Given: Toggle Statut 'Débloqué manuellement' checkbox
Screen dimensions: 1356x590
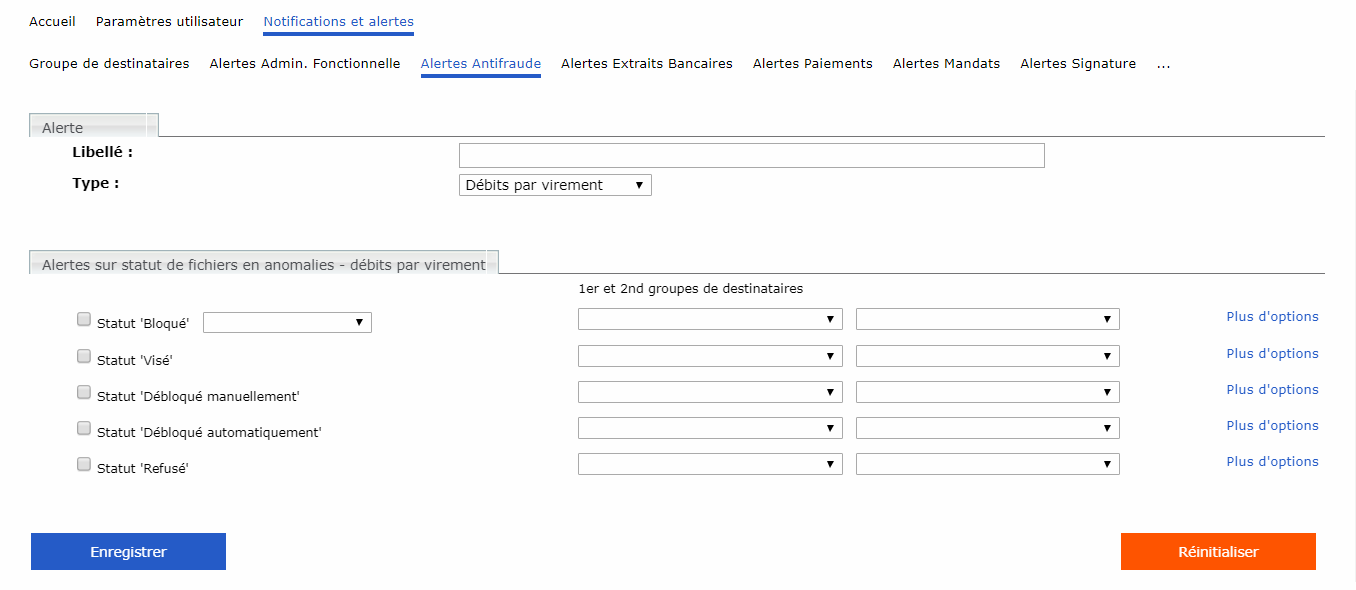Looking at the screenshot, I should (x=84, y=392).
